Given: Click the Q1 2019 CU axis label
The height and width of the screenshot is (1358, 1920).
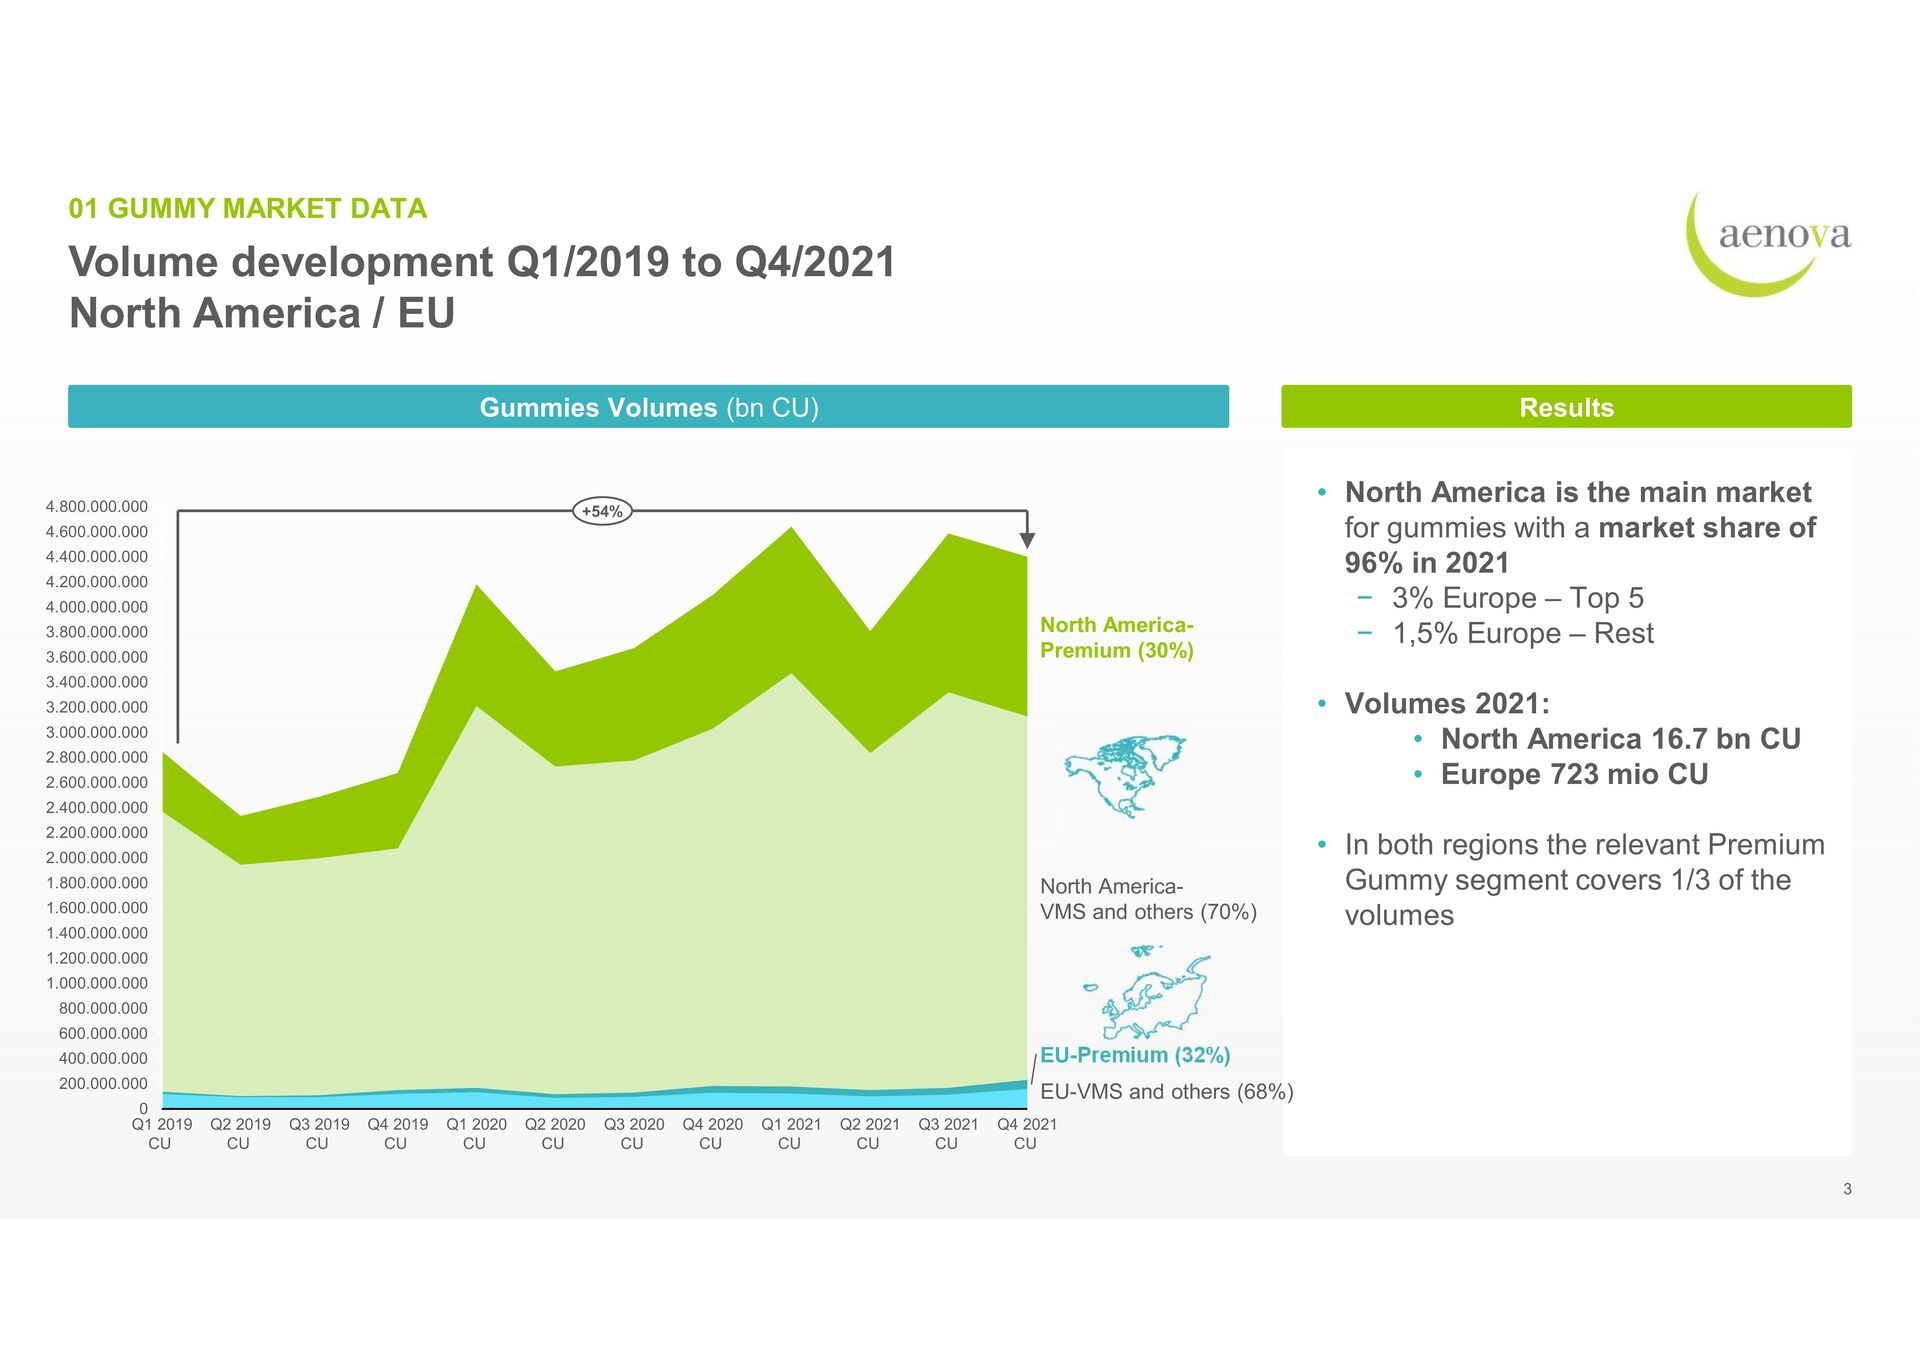Looking at the screenshot, I should tap(161, 1134).
